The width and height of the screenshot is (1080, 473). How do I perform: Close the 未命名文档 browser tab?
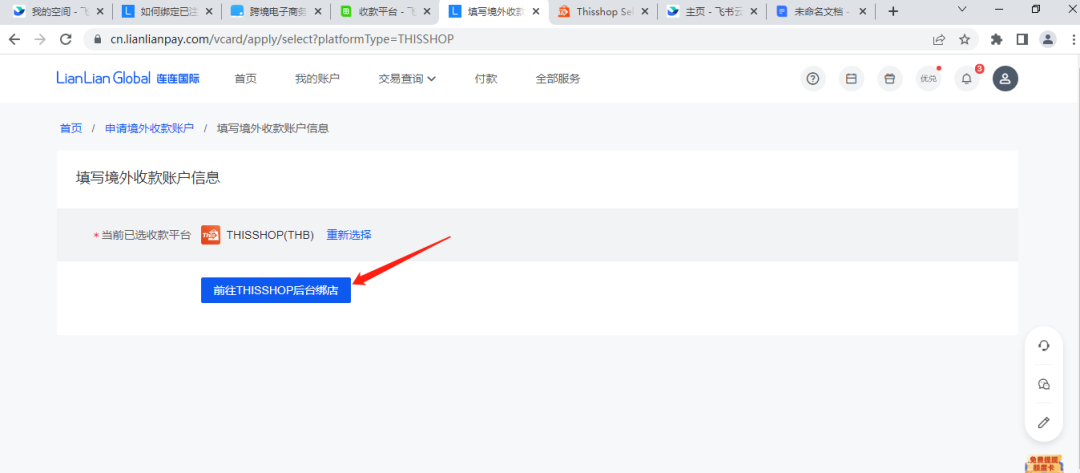point(862,12)
